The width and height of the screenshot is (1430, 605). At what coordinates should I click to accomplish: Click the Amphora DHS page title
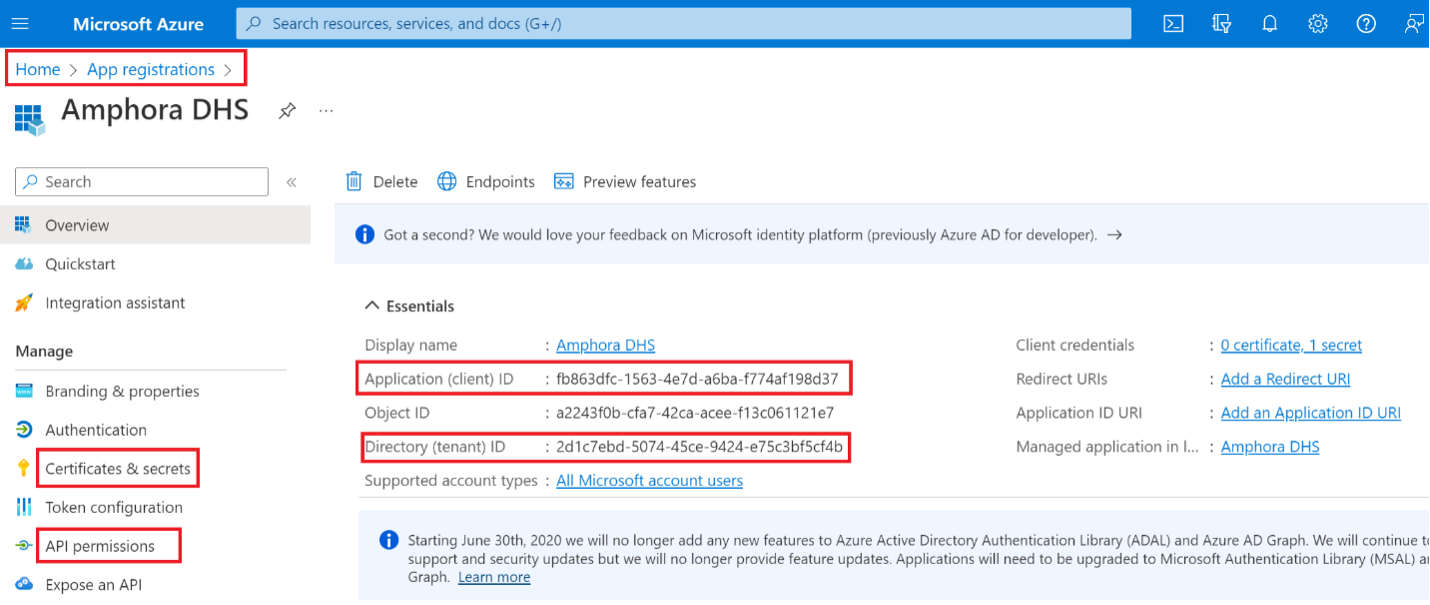click(155, 110)
